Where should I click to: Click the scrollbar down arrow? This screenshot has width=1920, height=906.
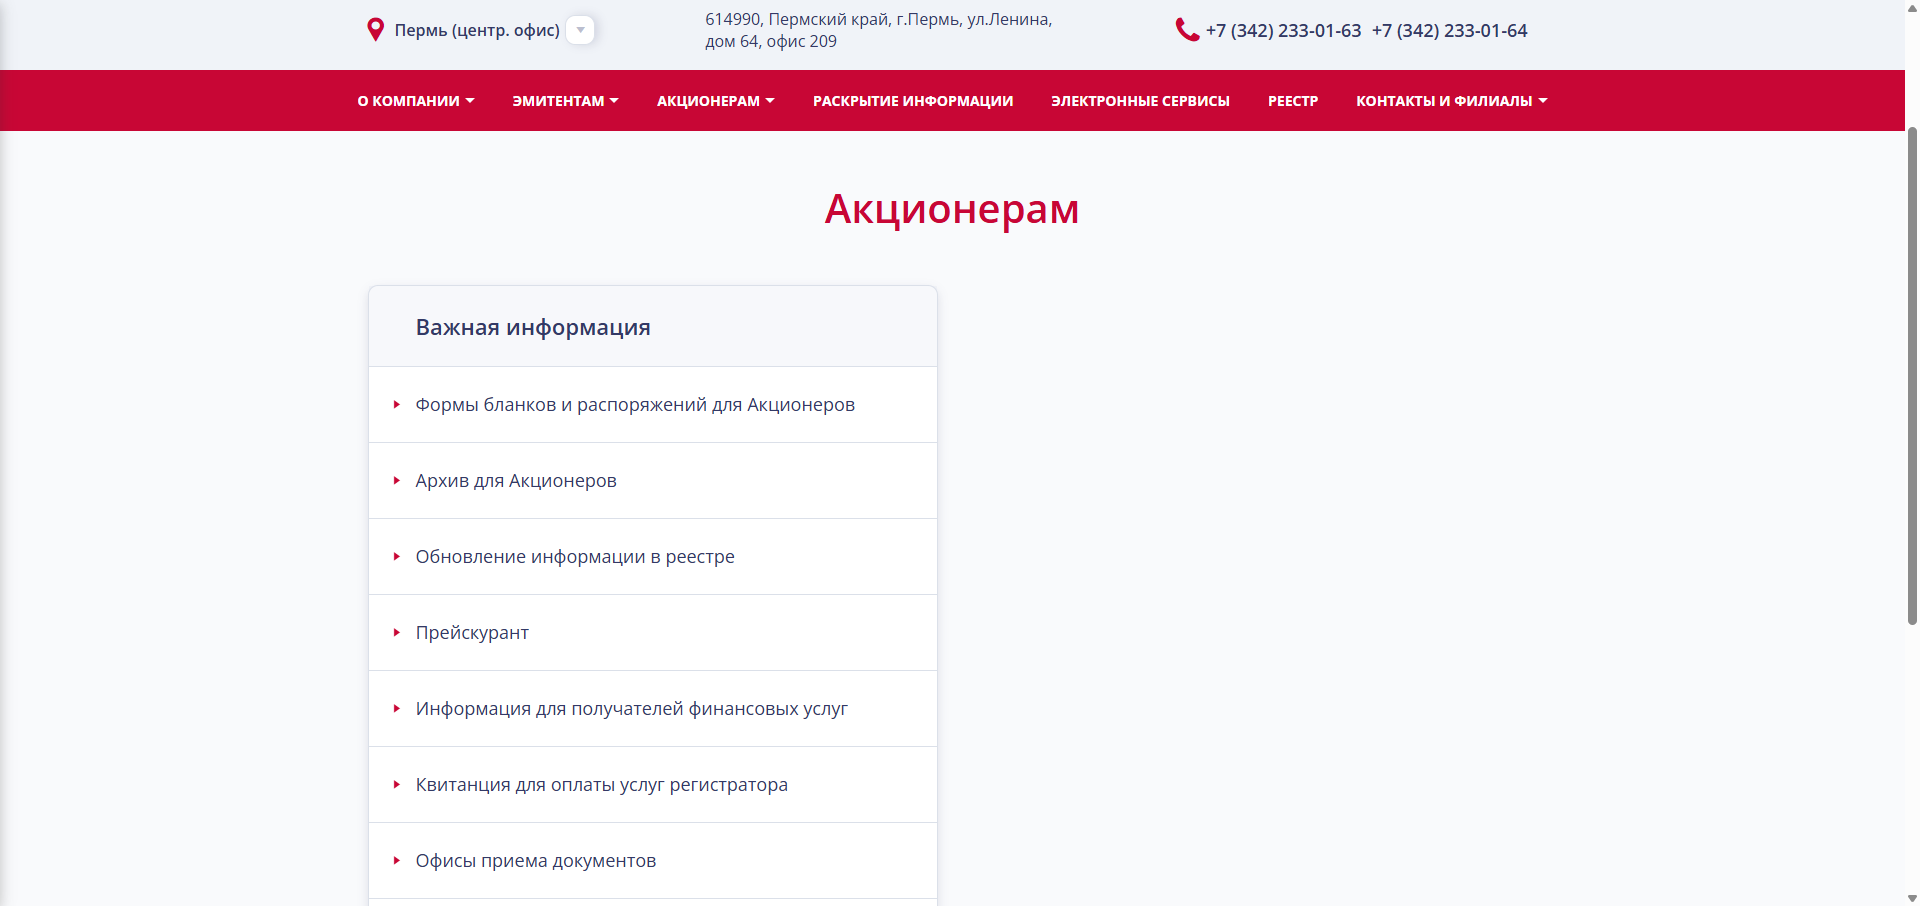click(1912, 898)
